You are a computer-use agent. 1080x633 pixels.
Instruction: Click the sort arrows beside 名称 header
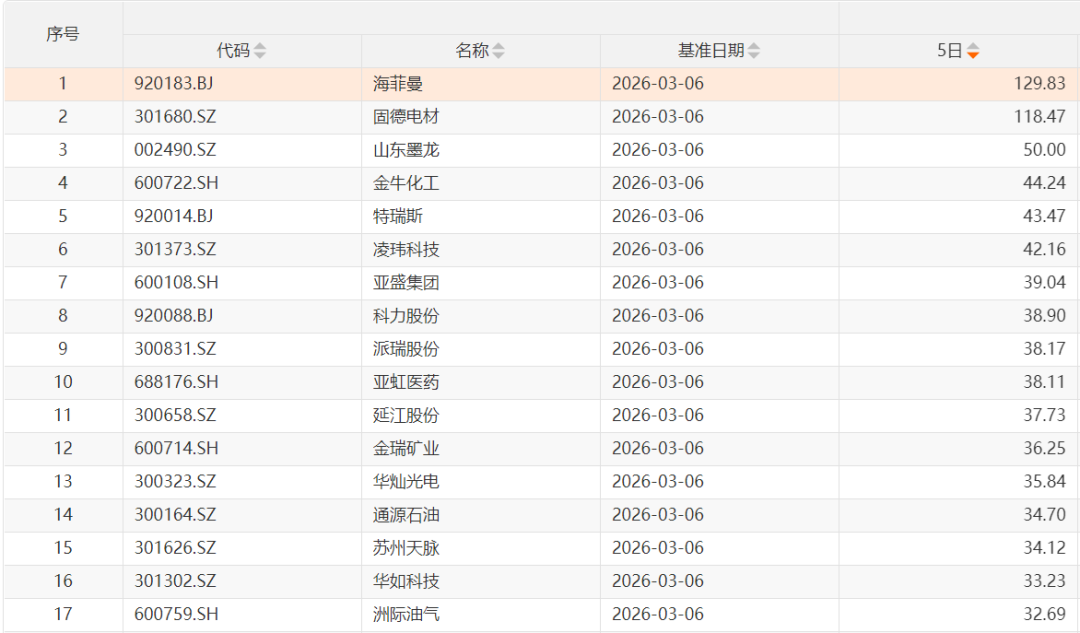point(499,51)
